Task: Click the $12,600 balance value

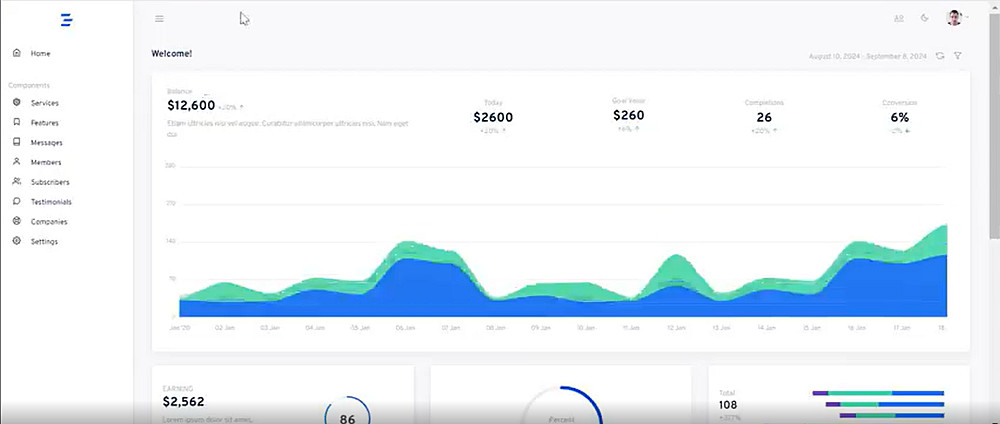Action: click(191, 105)
